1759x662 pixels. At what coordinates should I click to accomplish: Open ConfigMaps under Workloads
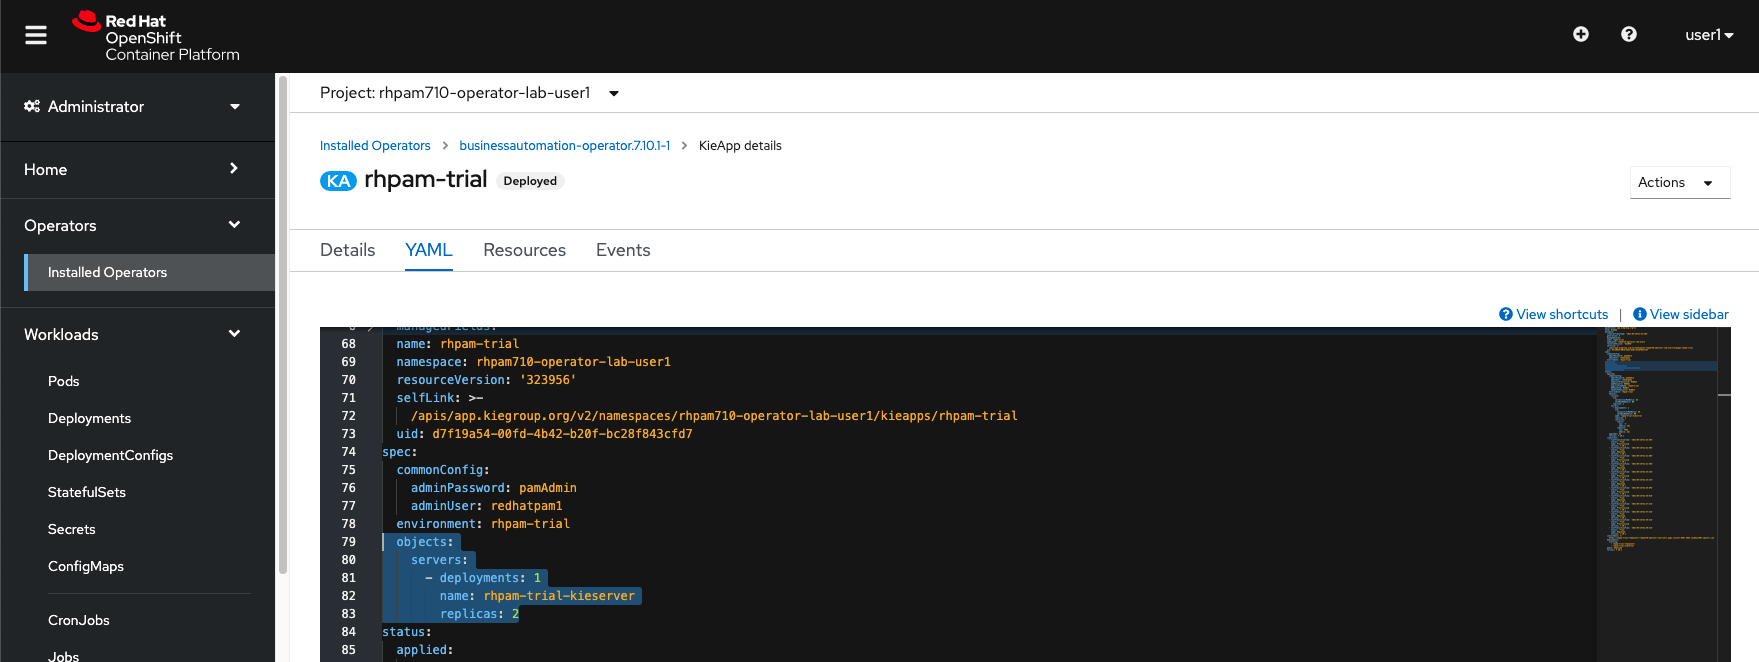(86, 566)
